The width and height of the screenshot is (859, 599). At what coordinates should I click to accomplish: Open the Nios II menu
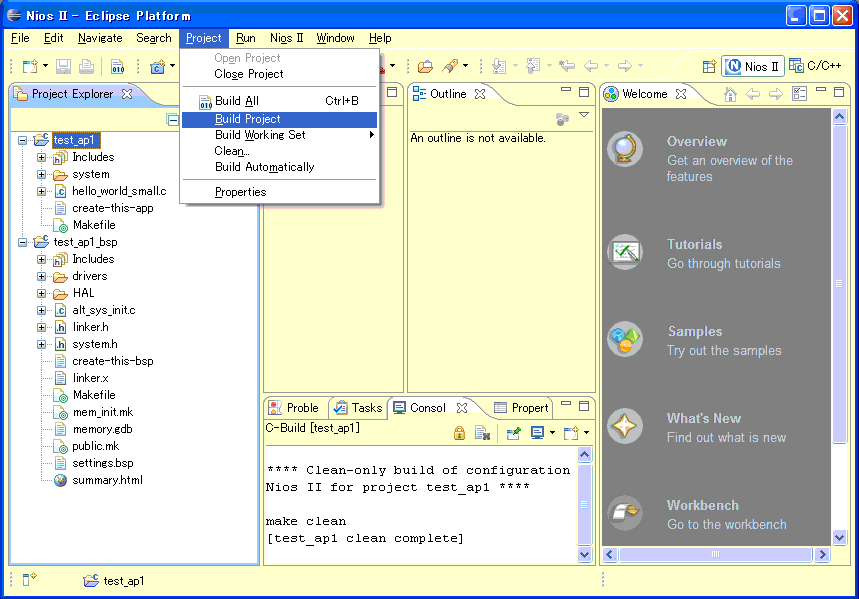point(287,38)
